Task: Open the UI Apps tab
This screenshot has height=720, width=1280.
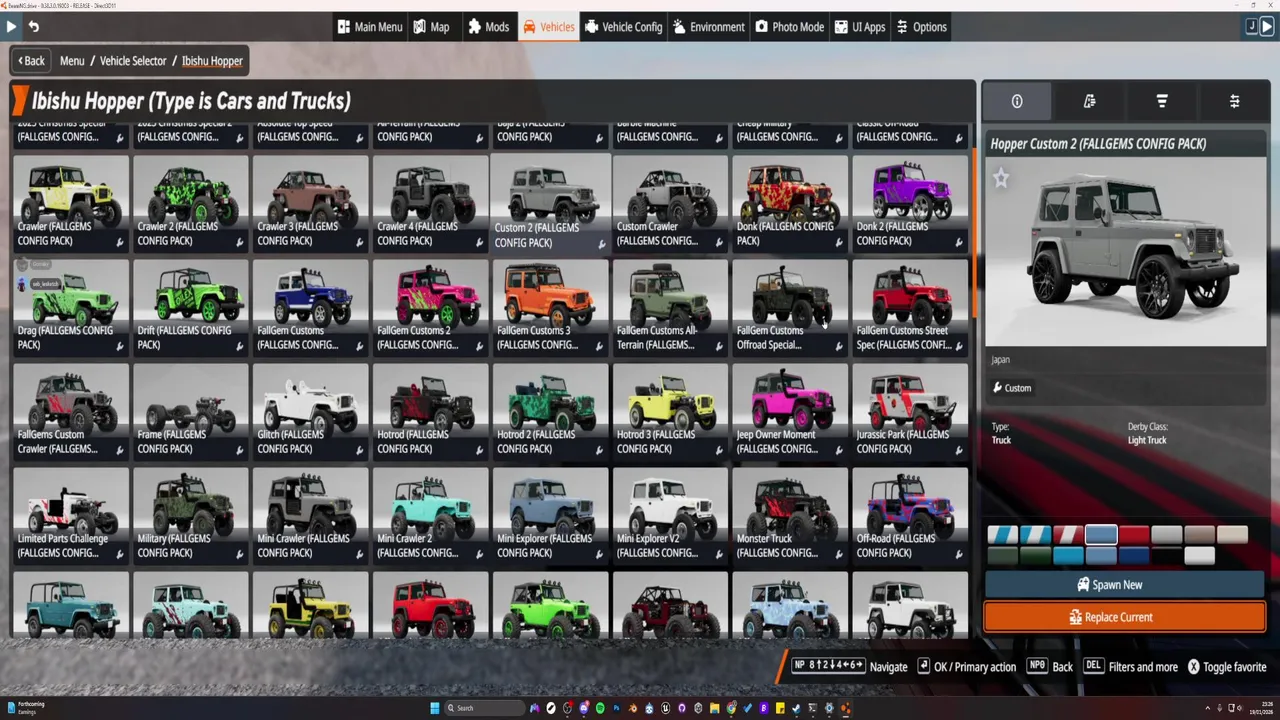Action: (859, 27)
